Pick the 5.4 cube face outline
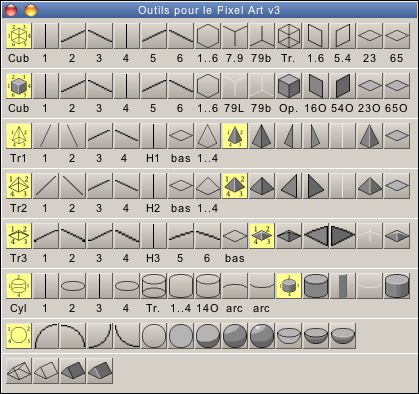The height and width of the screenshot is (394, 419). click(x=343, y=36)
